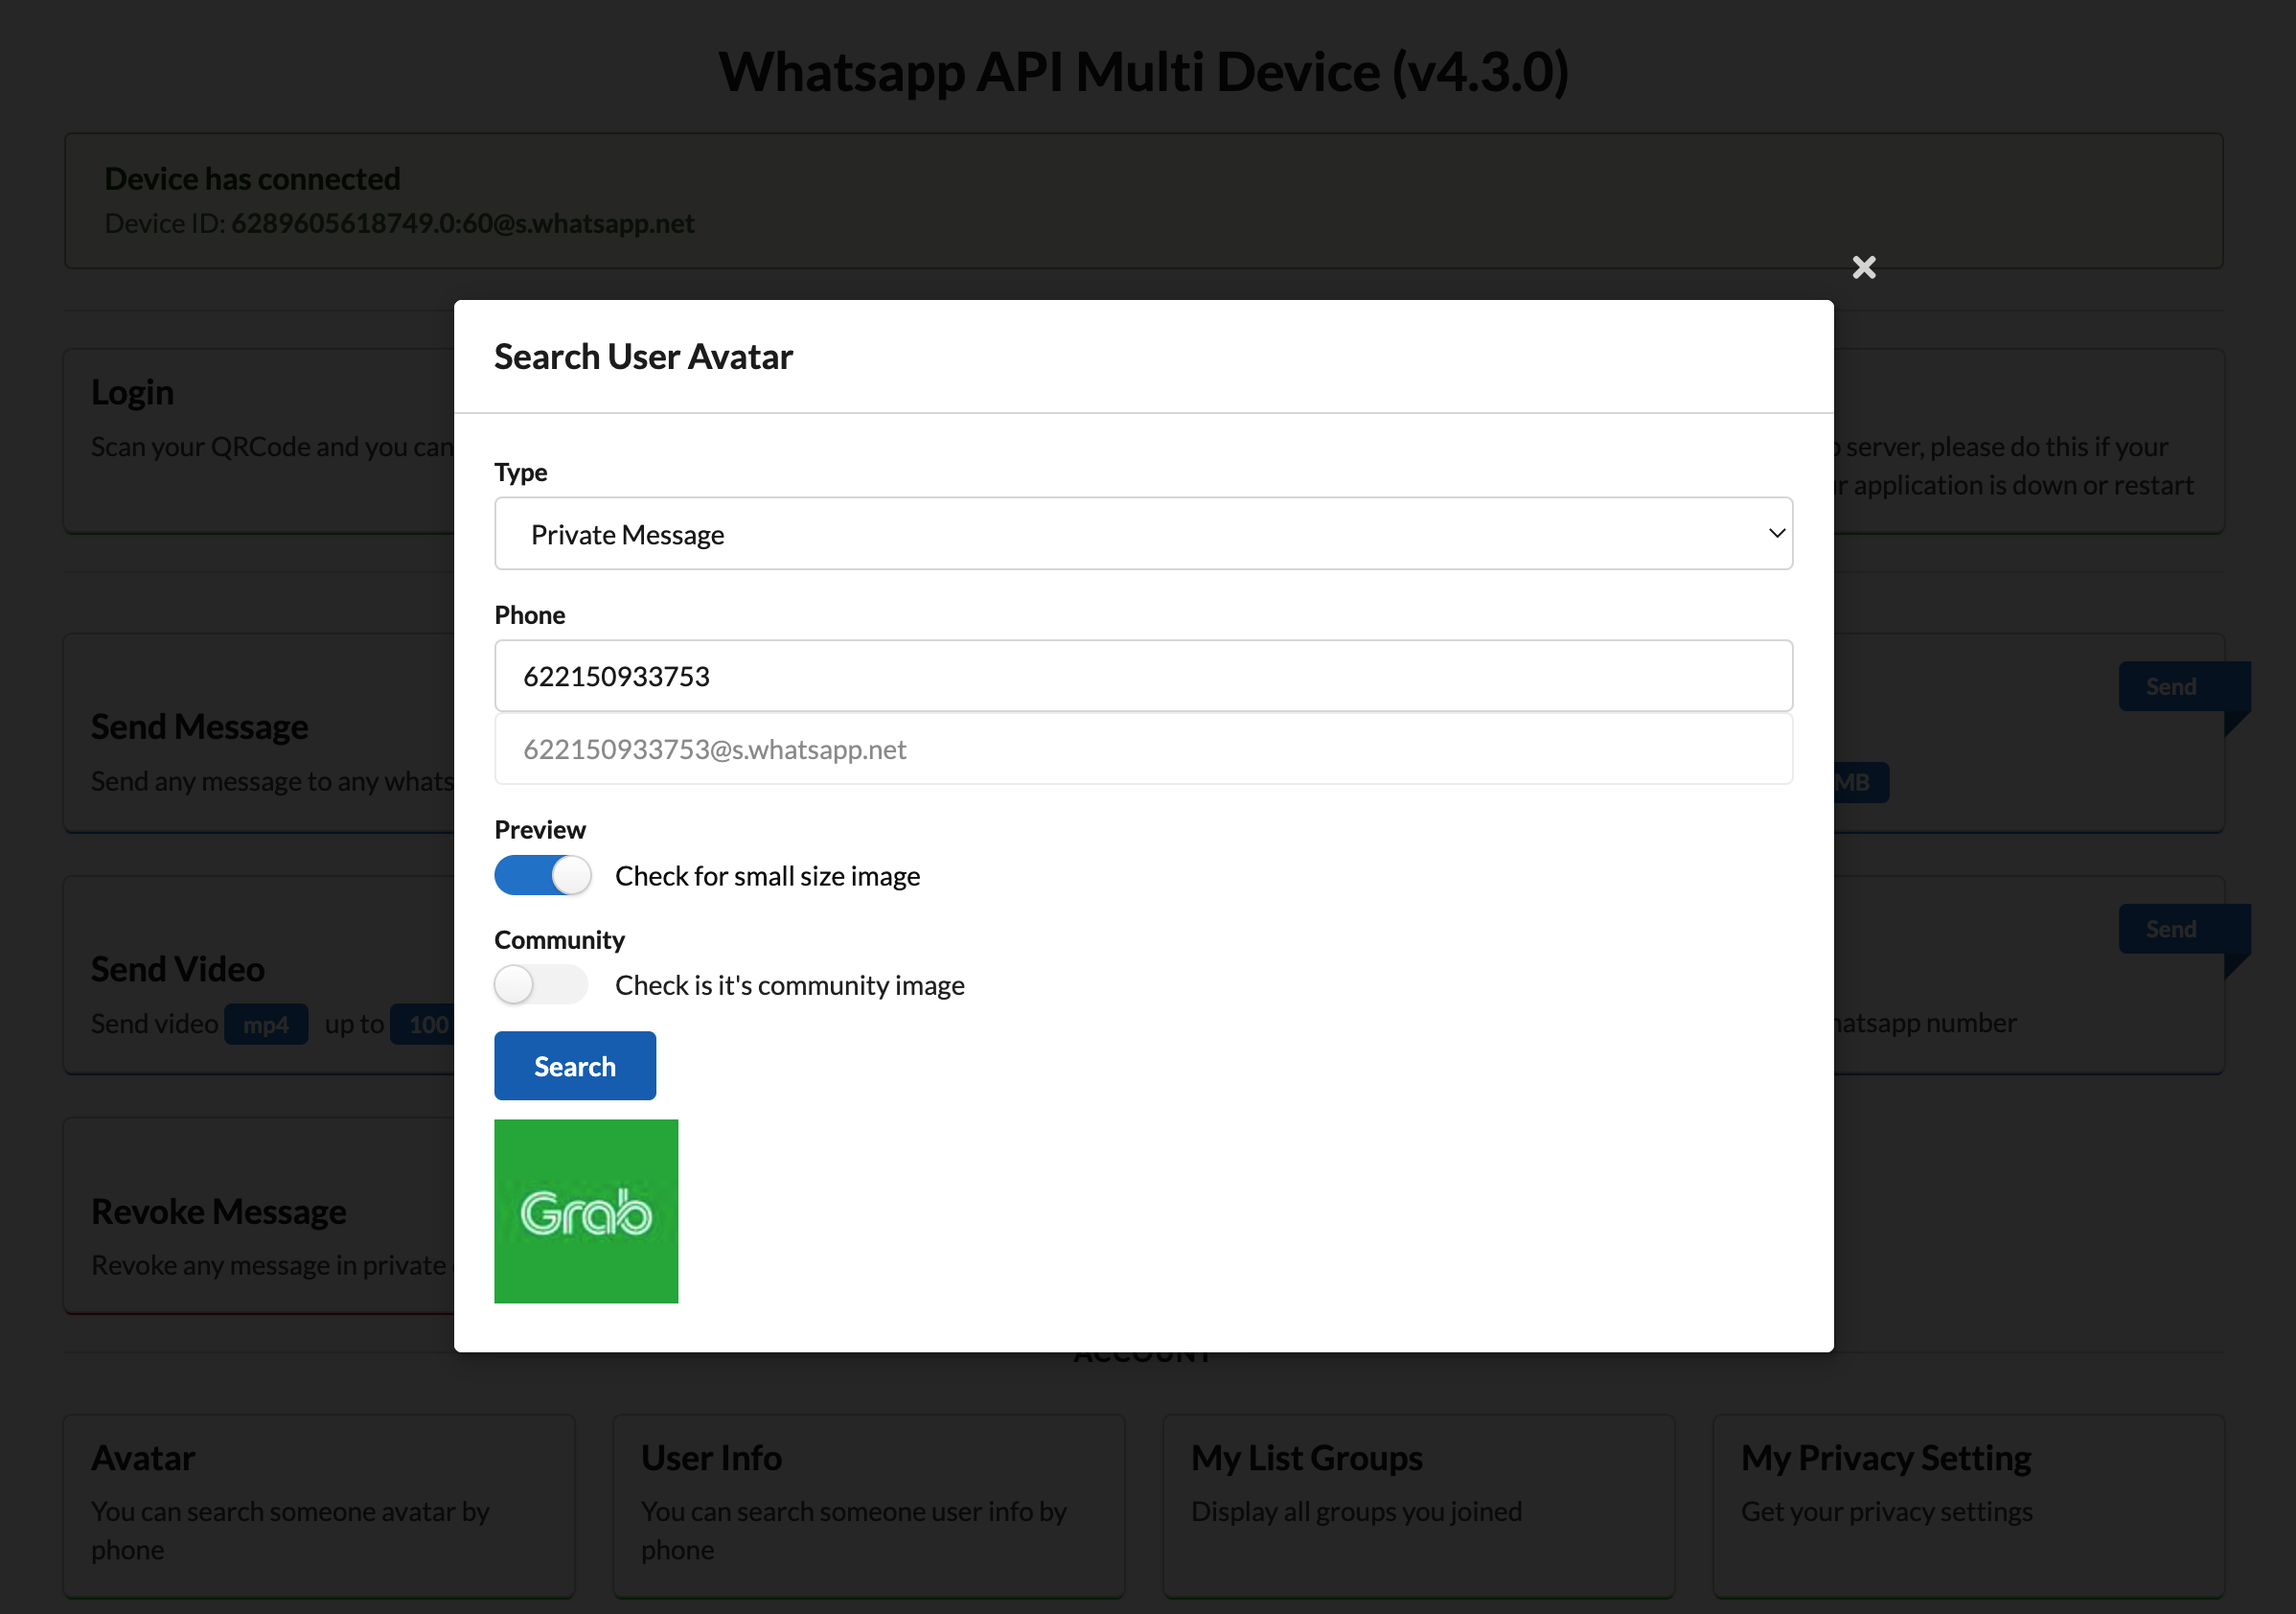Viewport: 2296px width, 1614px height.
Task: Click the Grab avatar image result
Action: [586, 1211]
